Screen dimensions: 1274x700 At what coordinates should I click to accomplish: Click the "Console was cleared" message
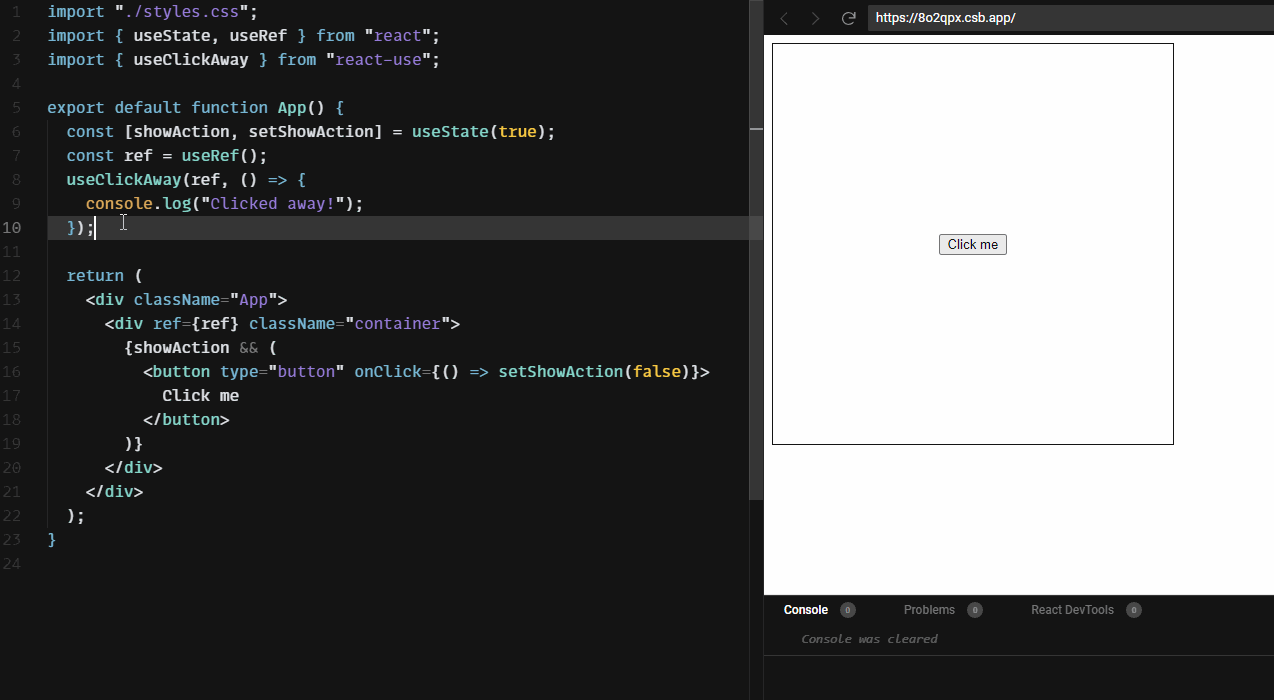point(868,638)
